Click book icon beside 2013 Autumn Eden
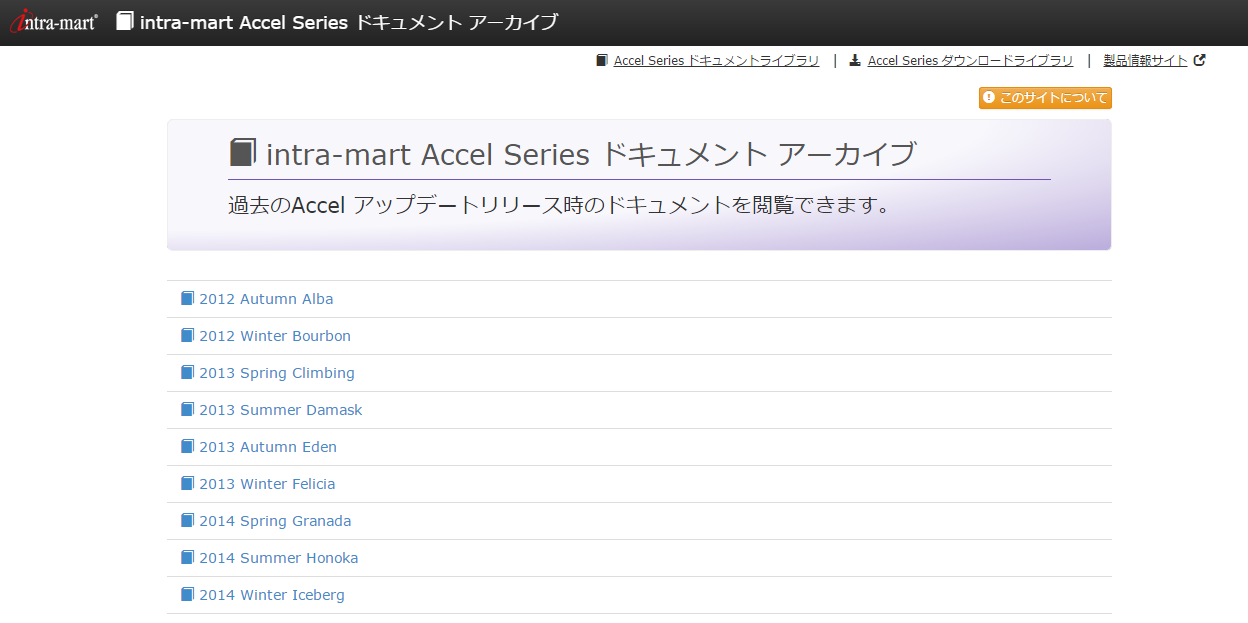Screen dimensions: 1248x623 (187, 446)
